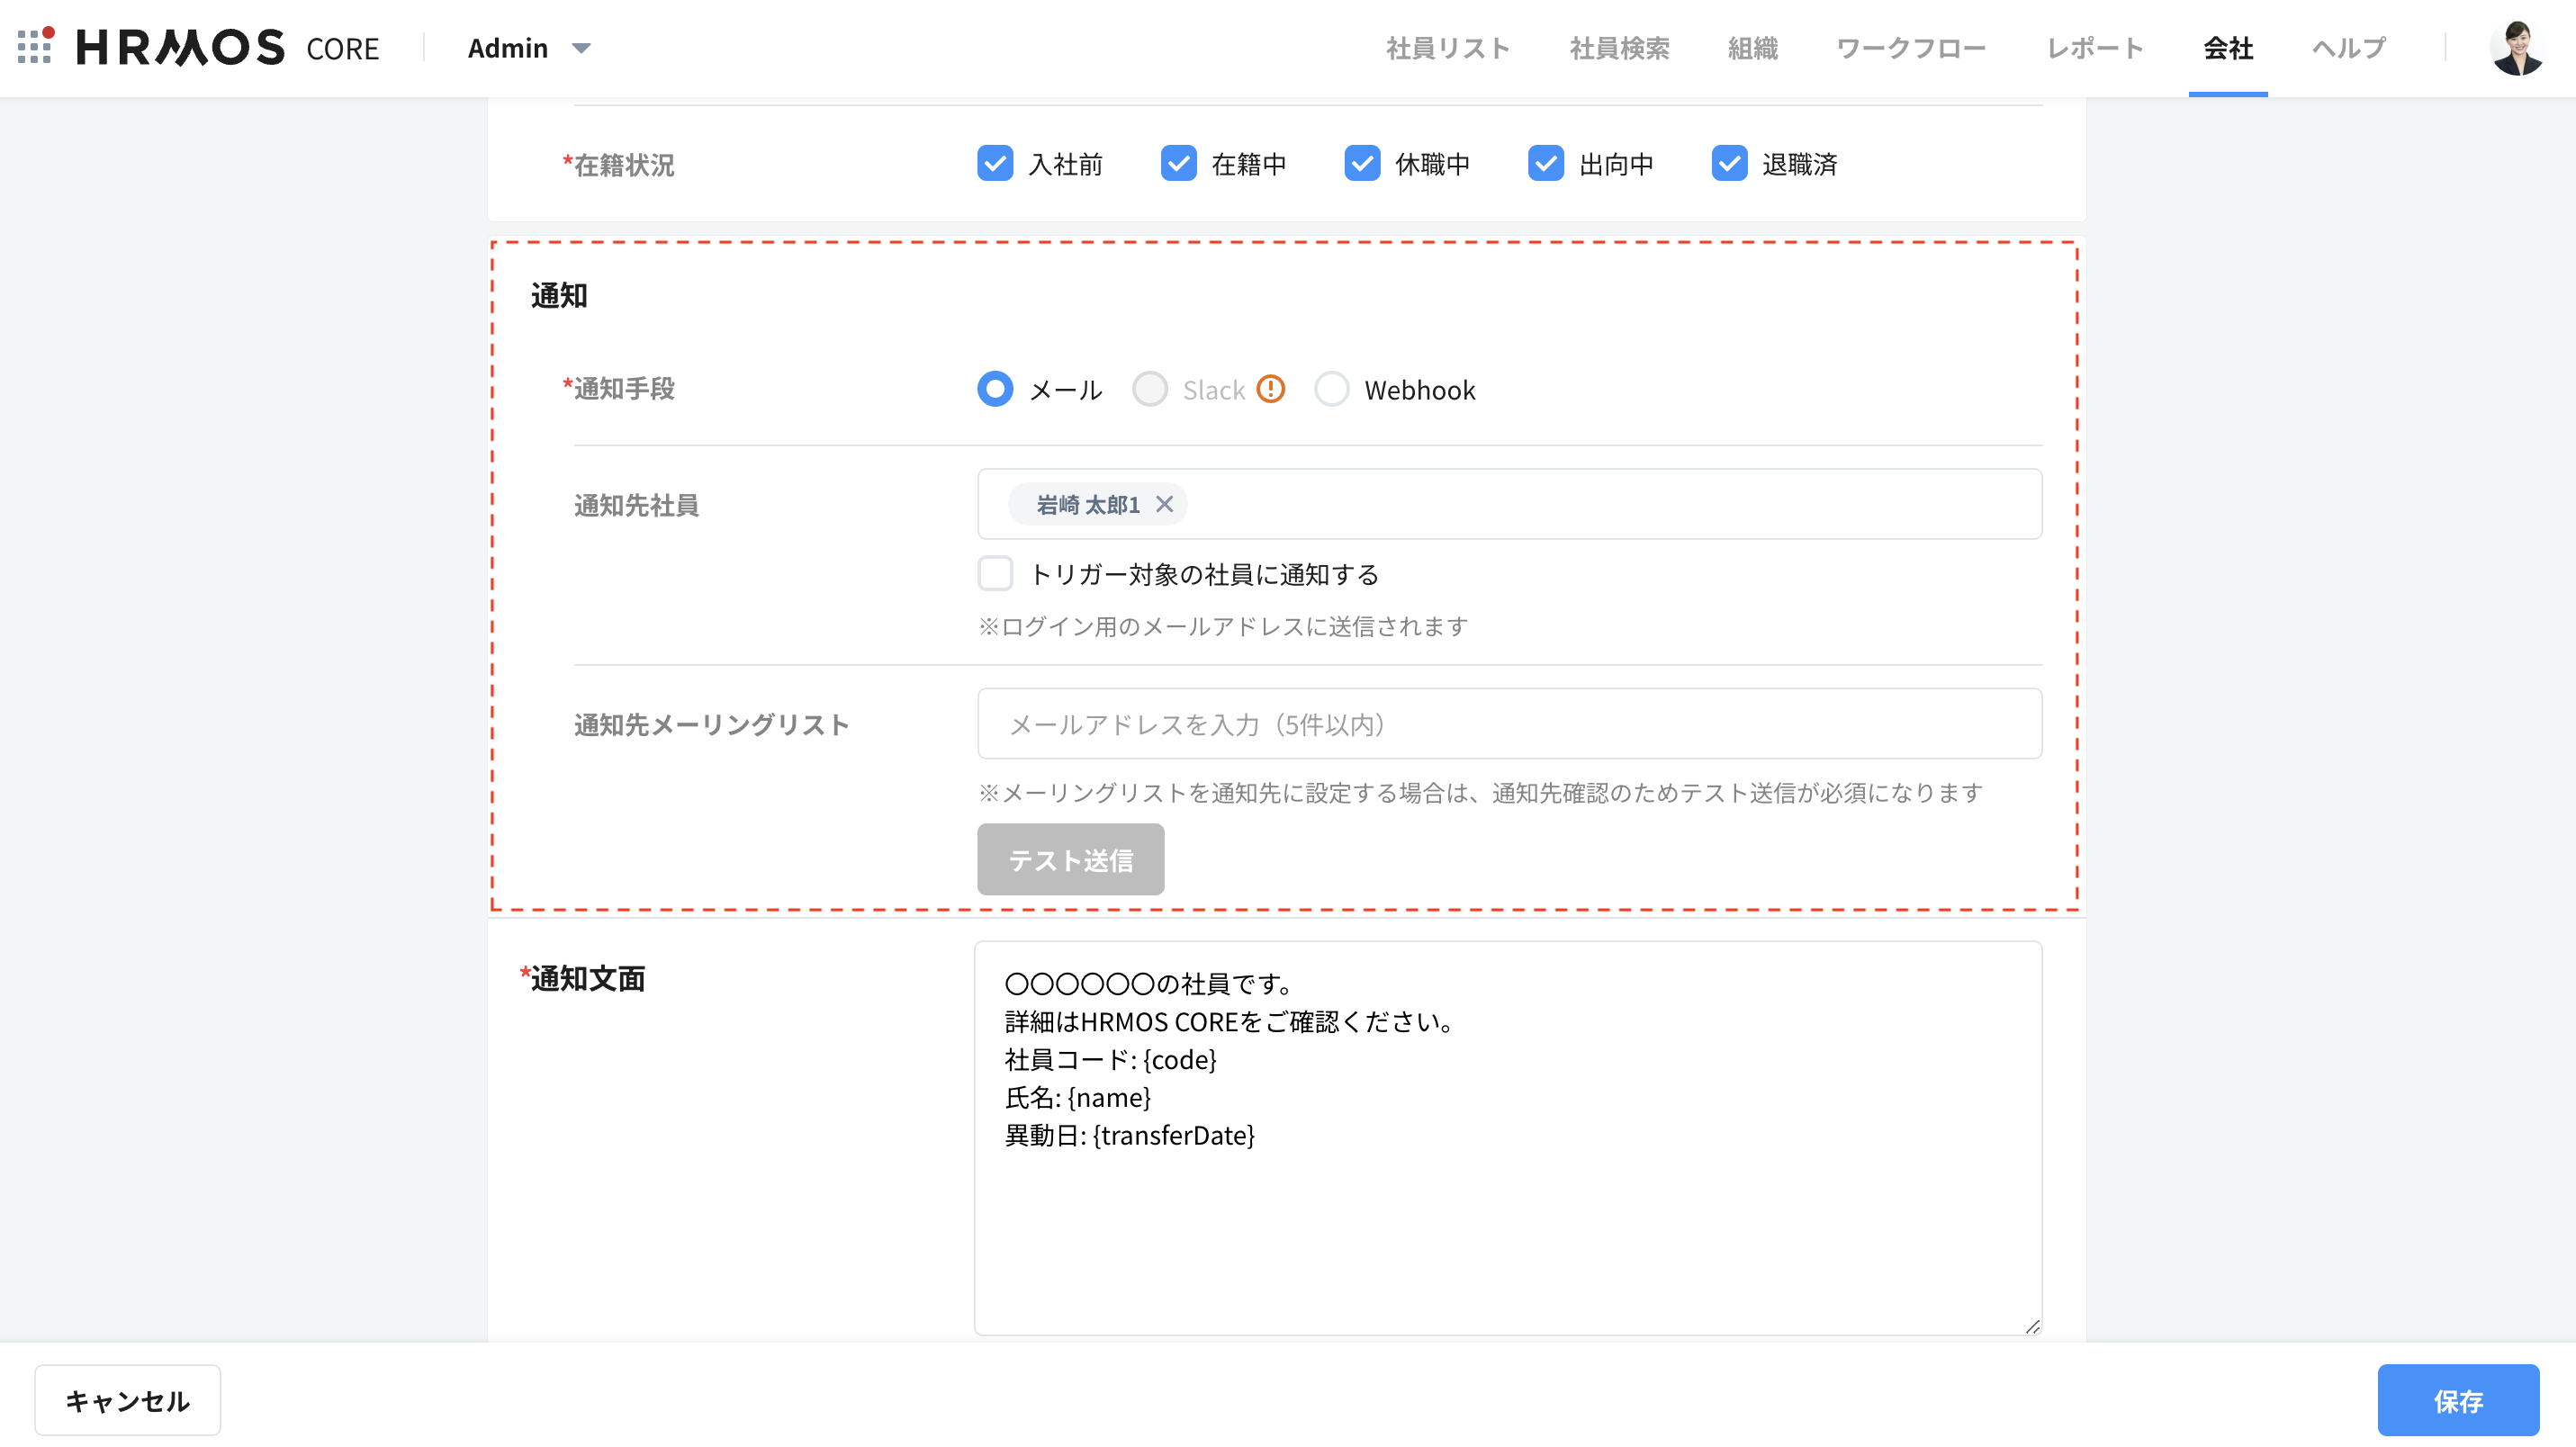Click the 保存 button
2576x1447 pixels.
click(x=2458, y=1400)
